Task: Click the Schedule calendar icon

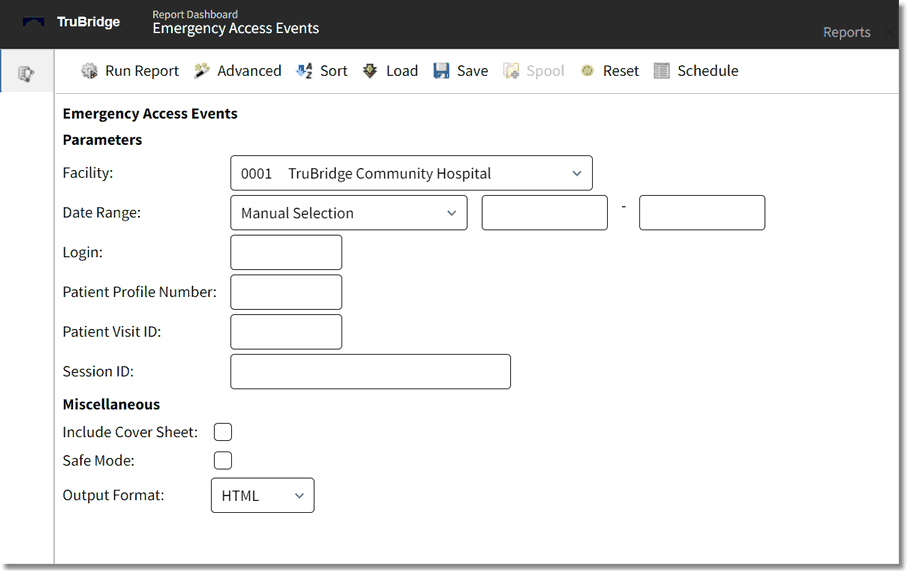Action: pos(661,71)
